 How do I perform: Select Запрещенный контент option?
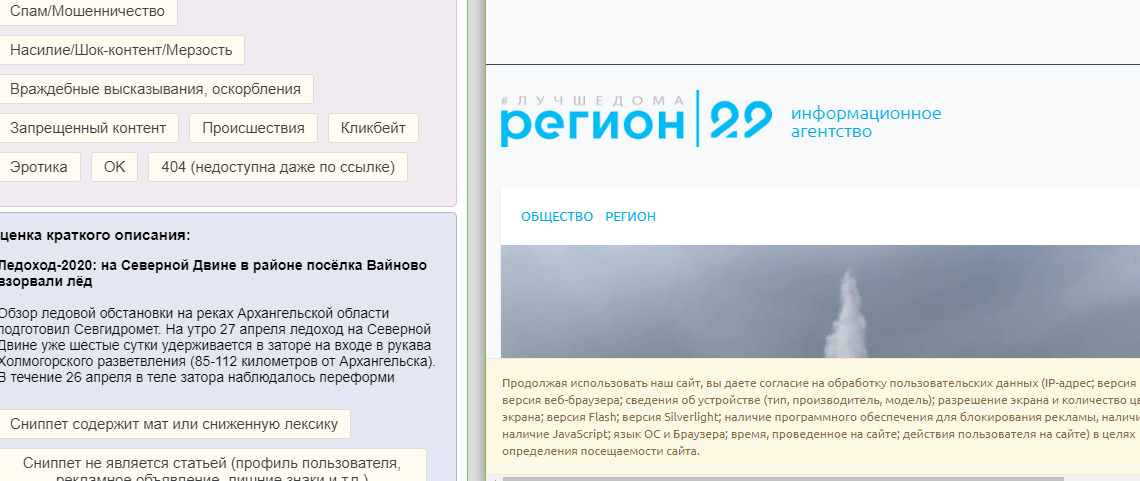click(x=87, y=128)
